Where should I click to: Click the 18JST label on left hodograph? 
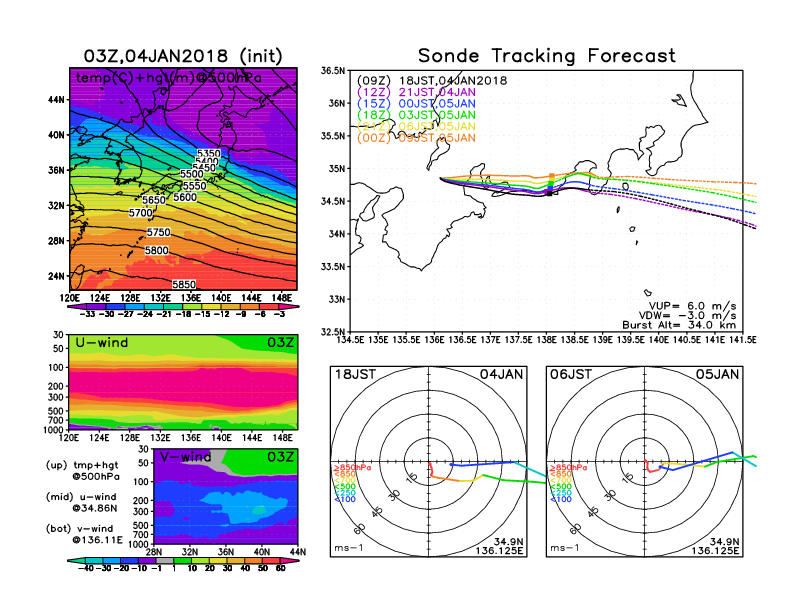pyautogui.click(x=354, y=373)
